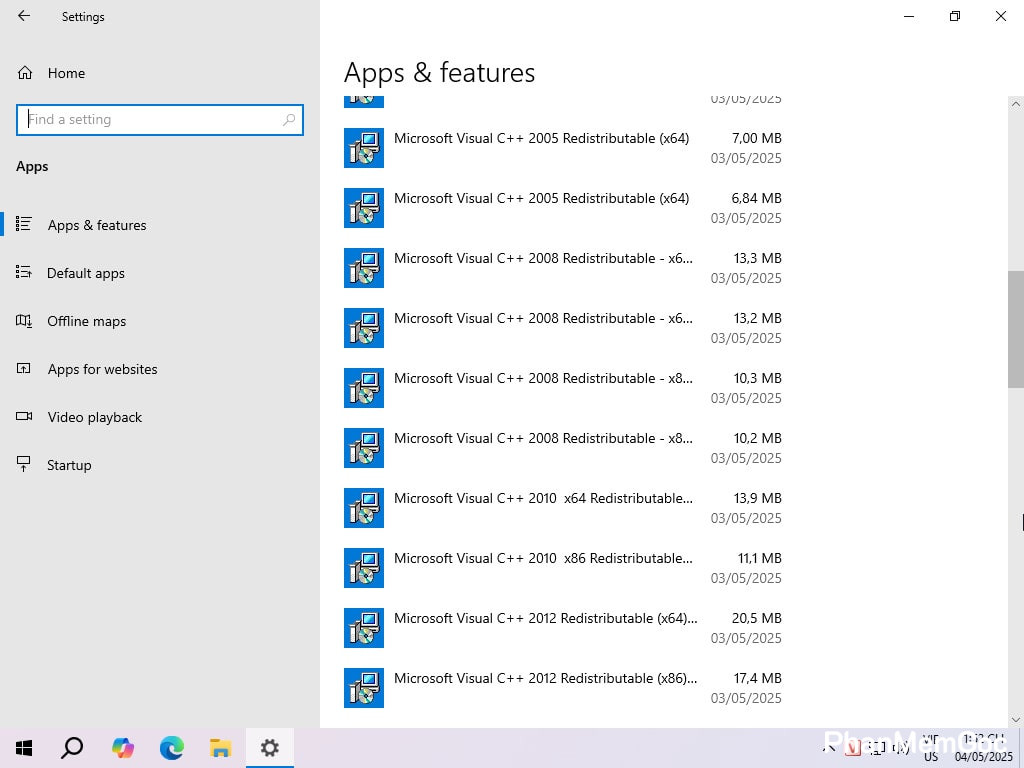1024x768 pixels.
Task: Click icon of Visual C++ 2010 x64 Redistributable
Action: coord(364,508)
